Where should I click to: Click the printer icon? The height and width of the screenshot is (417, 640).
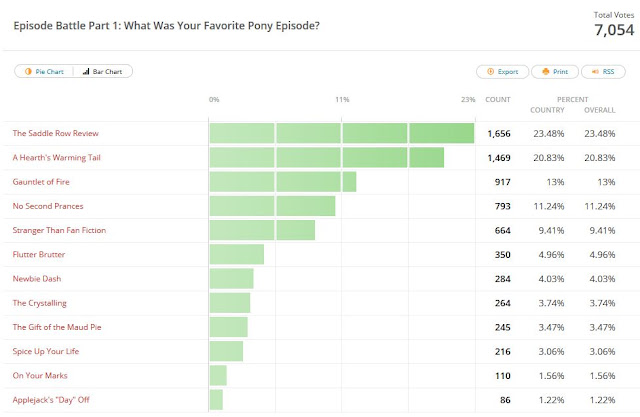(x=546, y=71)
